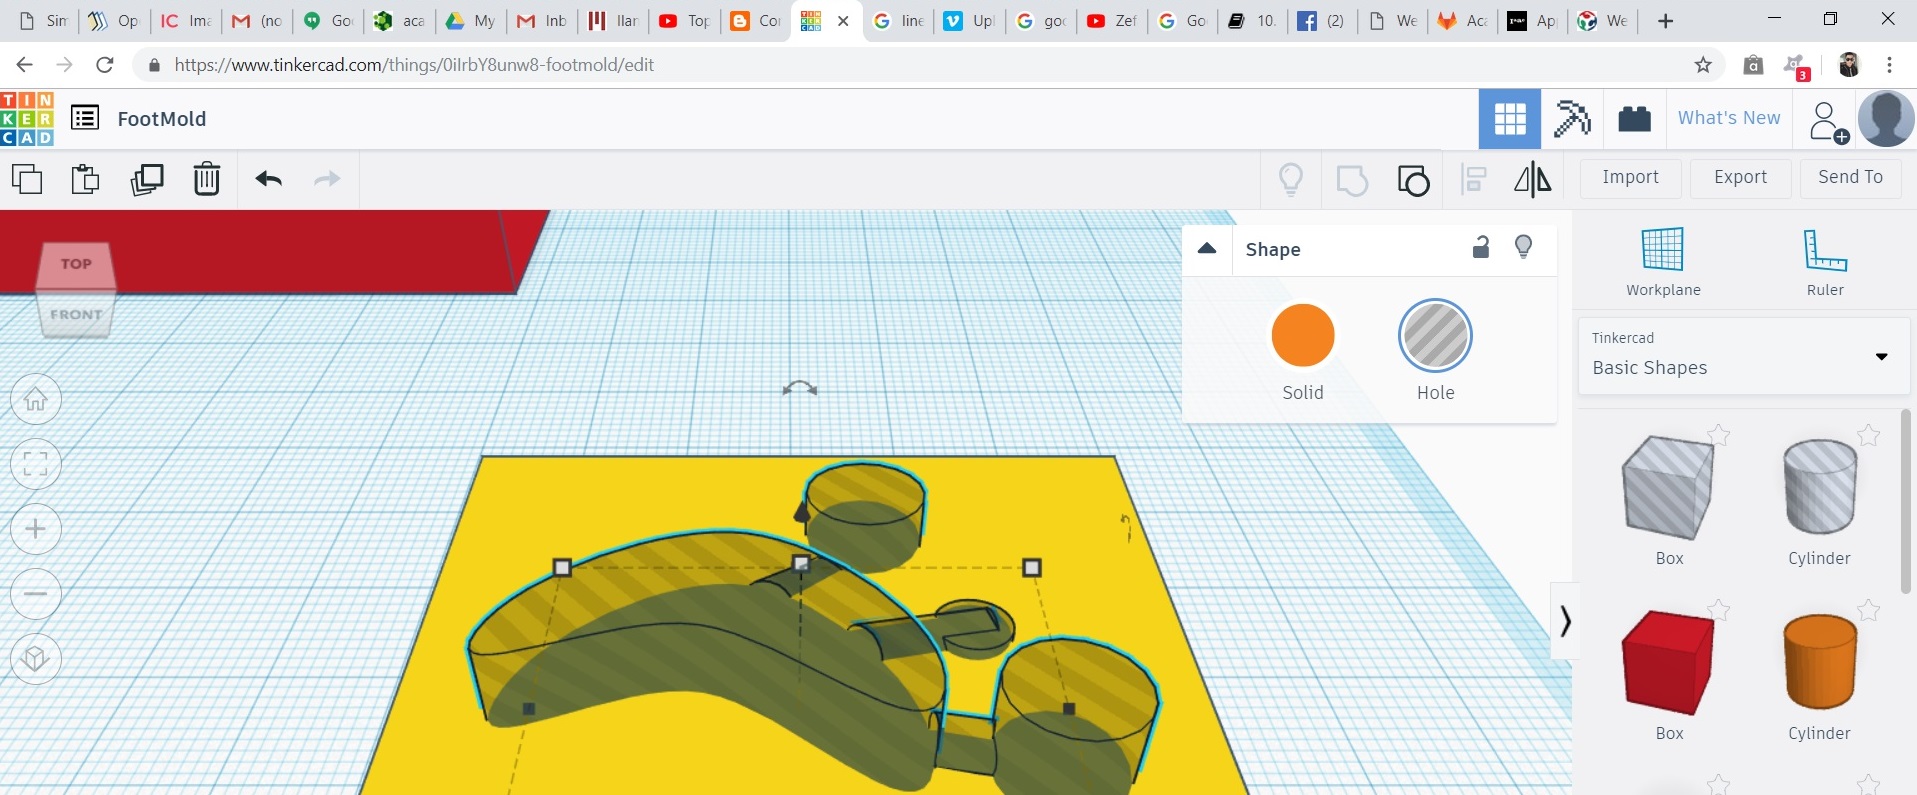Screen dimensions: 1917x795
Task: Click the Paste toolbar icon
Action: (86, 179)
